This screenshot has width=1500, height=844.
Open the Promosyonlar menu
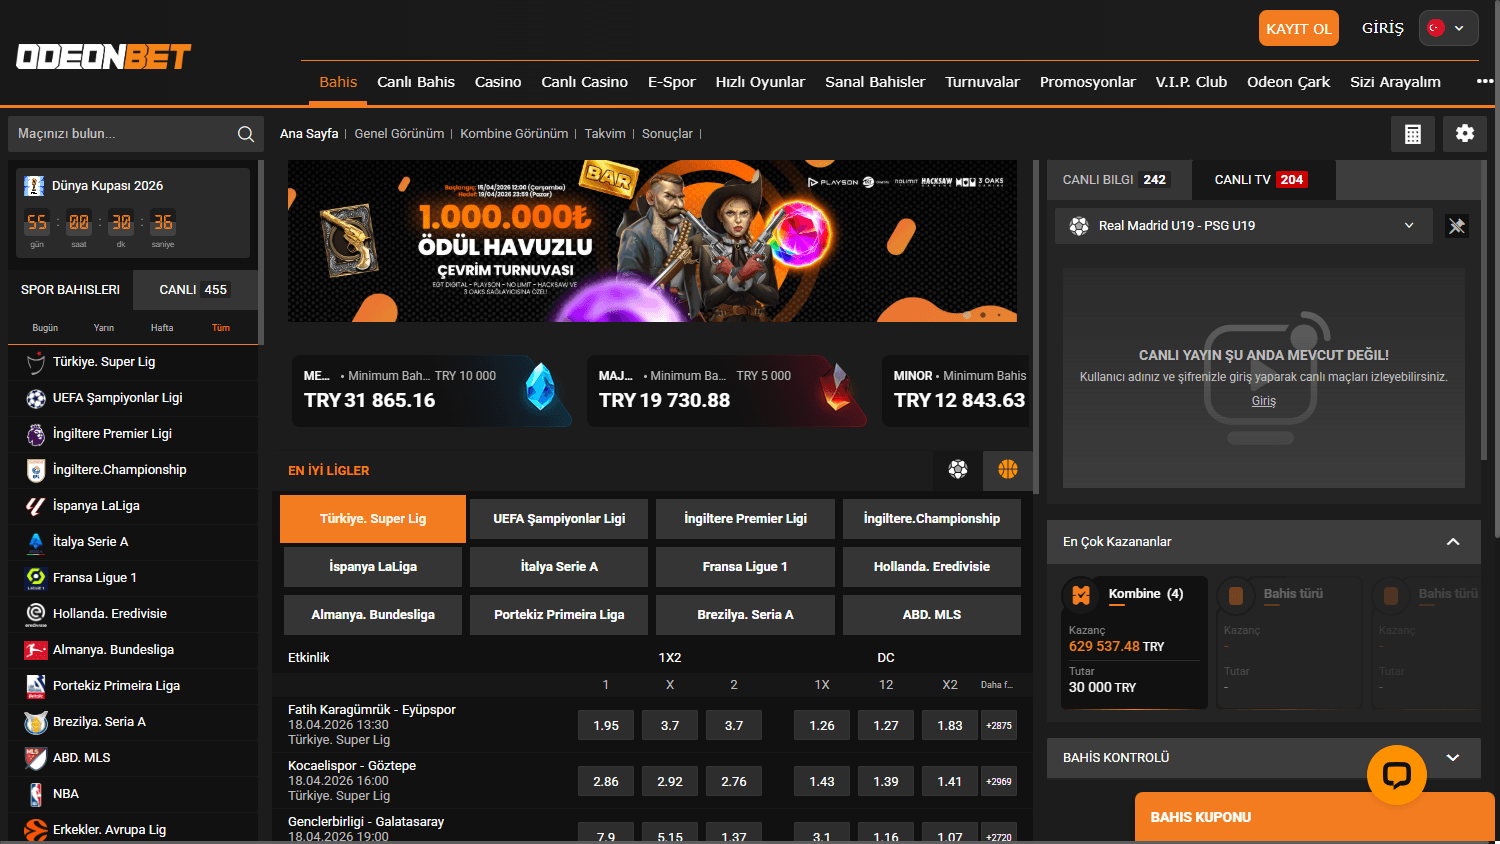pos(1087,82)
